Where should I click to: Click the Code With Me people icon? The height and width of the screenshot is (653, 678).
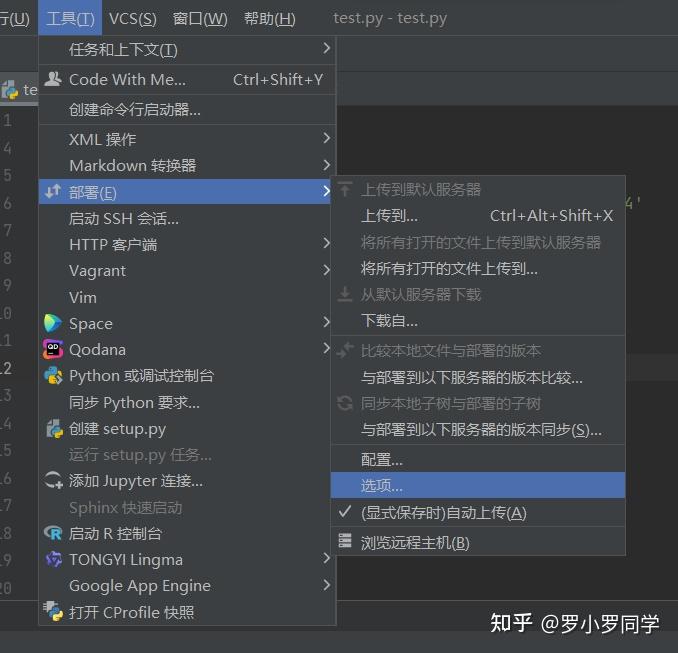point(53,79)
